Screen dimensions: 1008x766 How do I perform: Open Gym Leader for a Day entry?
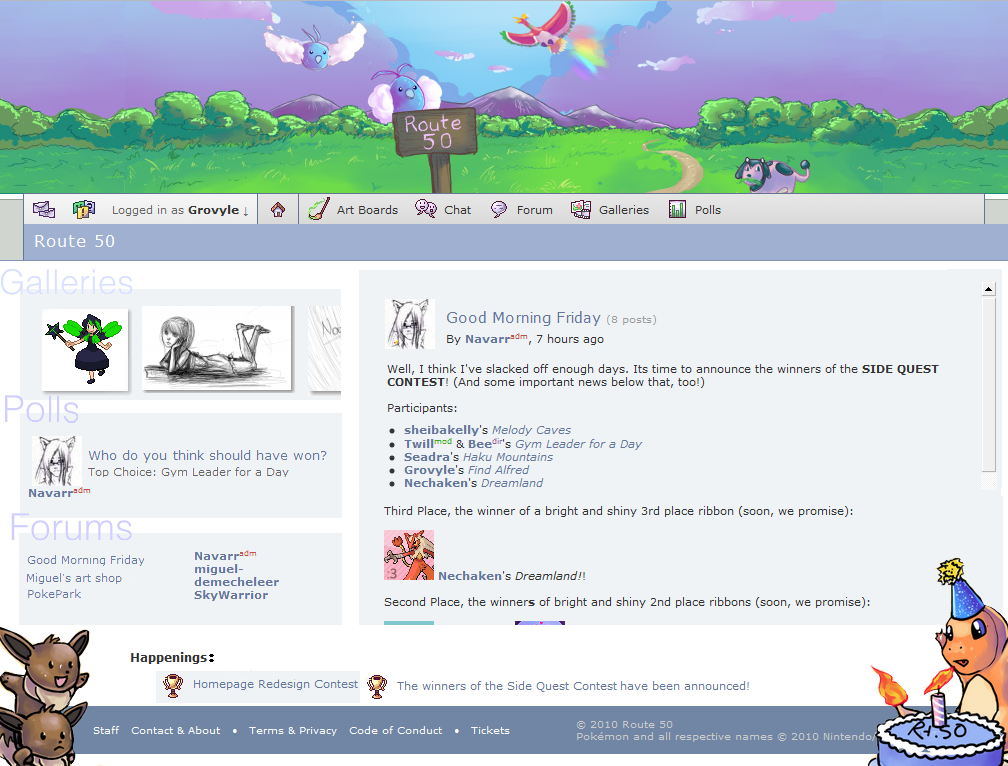(x=579, y=444)
